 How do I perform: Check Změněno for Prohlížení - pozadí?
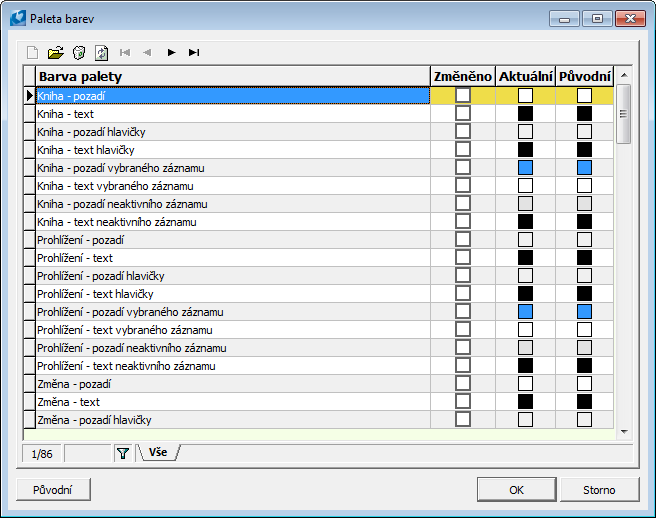click(463, 239)
